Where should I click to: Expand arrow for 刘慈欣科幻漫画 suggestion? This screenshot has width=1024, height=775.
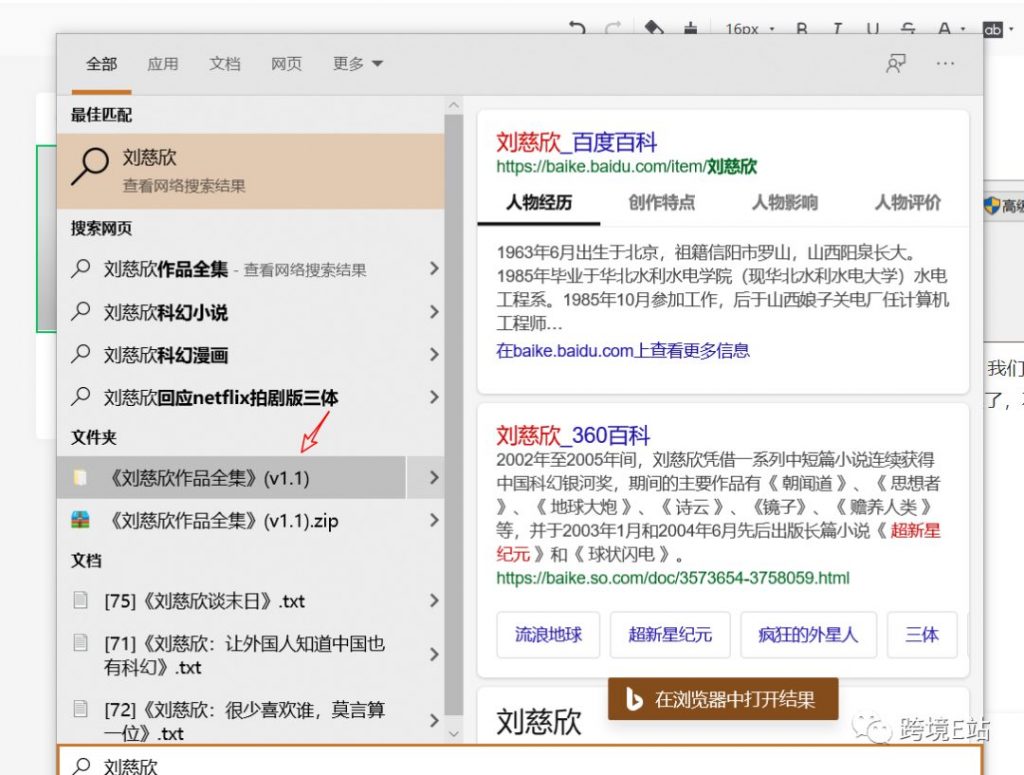pyautogui.click(x=434, y=354)
